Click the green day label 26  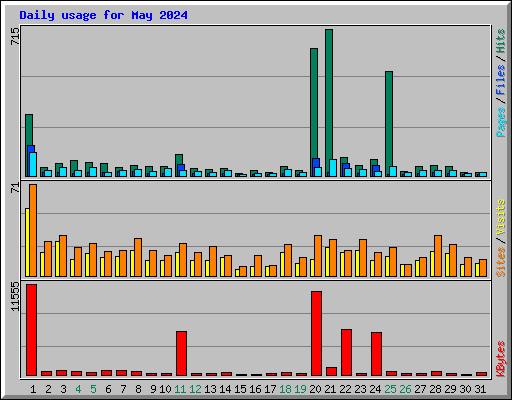pos(405,389)
